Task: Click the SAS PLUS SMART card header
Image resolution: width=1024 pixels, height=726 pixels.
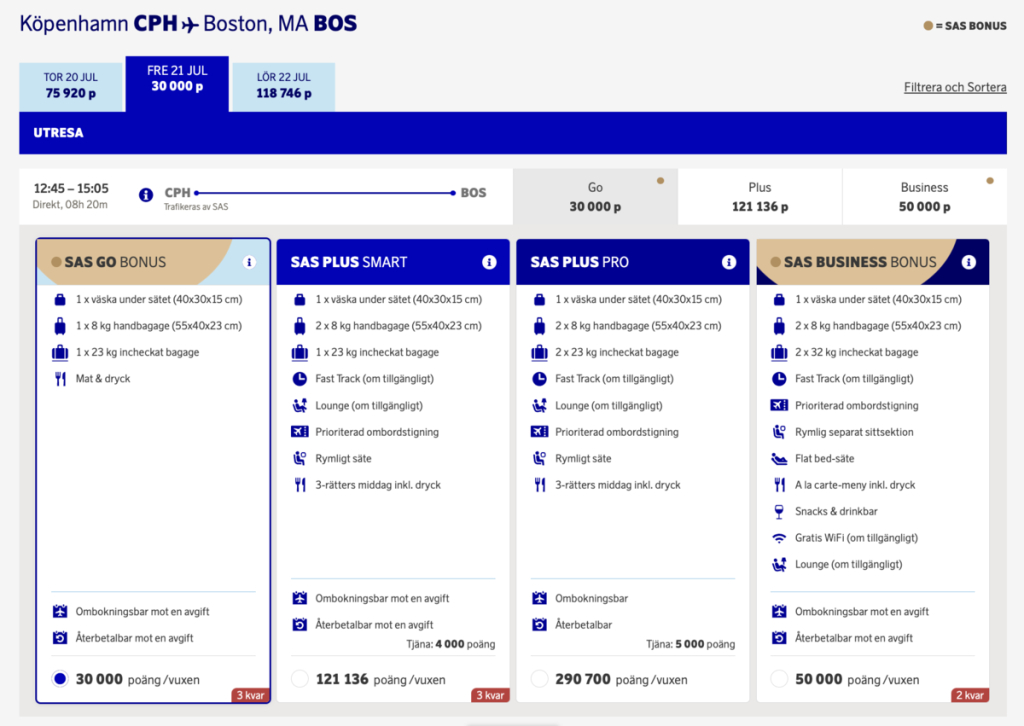Action: (x=393, y=262)
